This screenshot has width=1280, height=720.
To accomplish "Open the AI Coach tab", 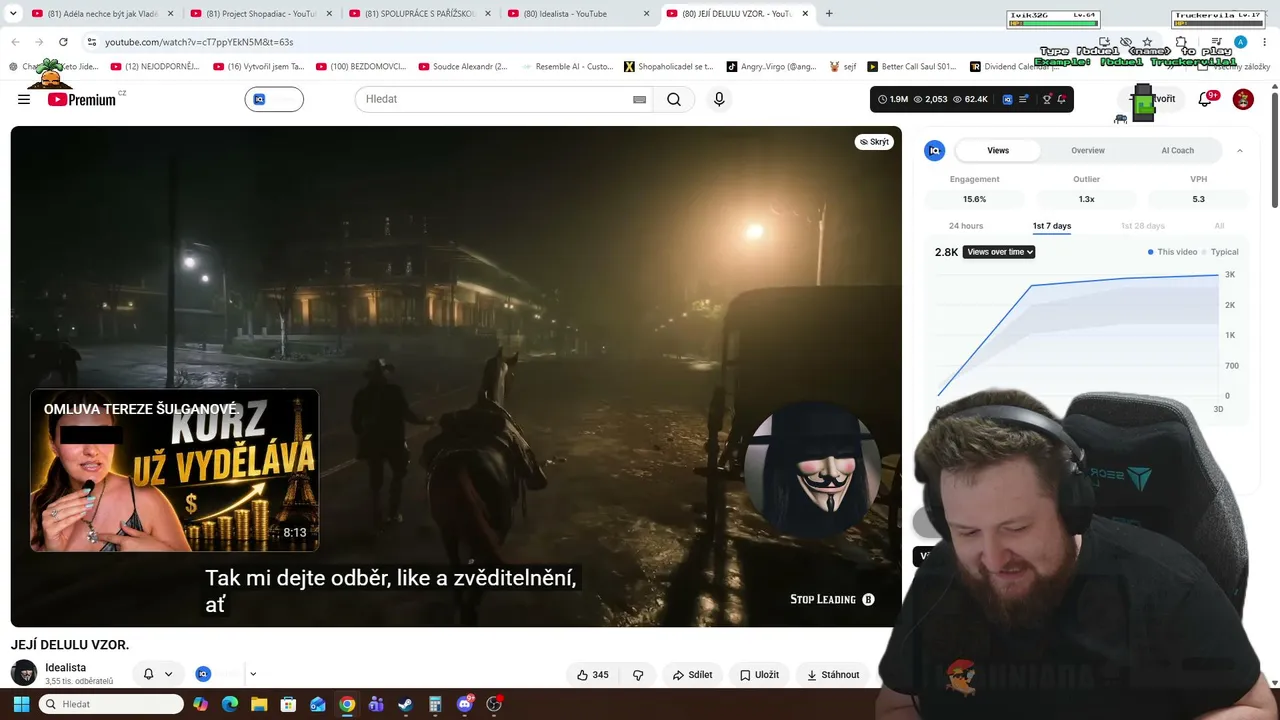I will (1177, 151).
